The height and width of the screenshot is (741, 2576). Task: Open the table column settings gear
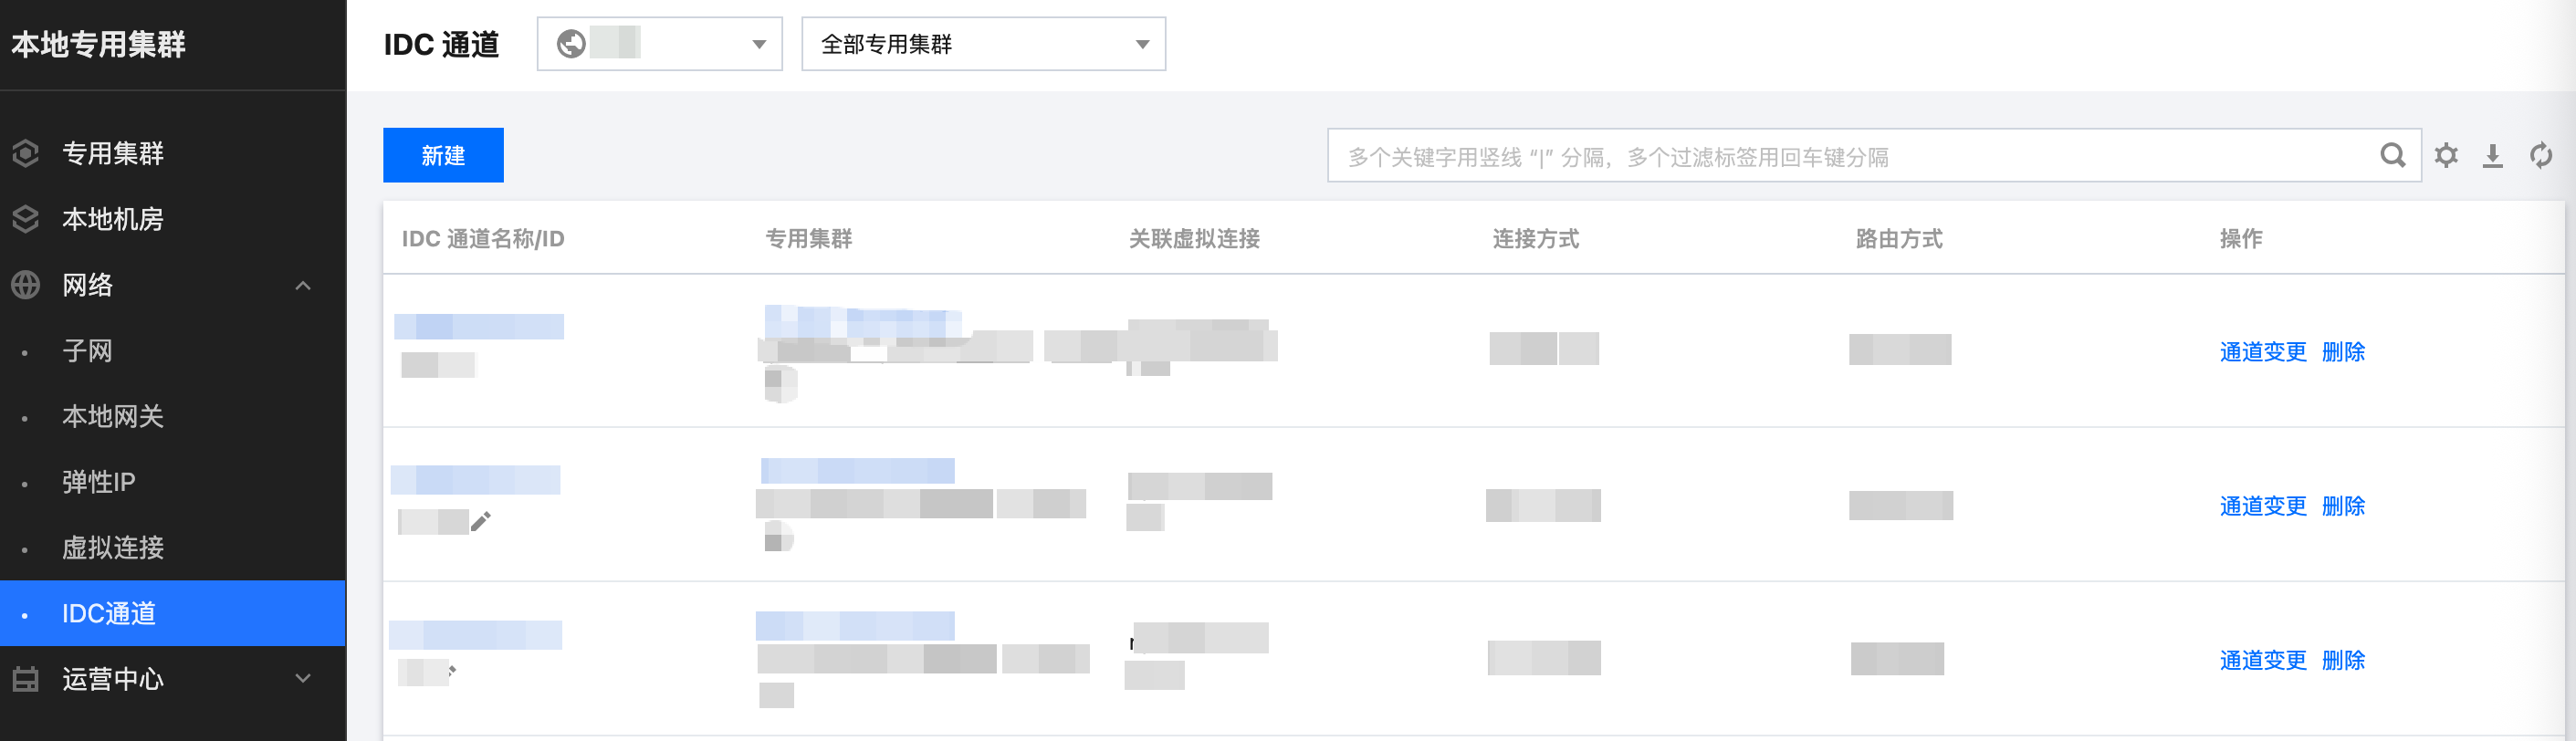(2446, 155)
